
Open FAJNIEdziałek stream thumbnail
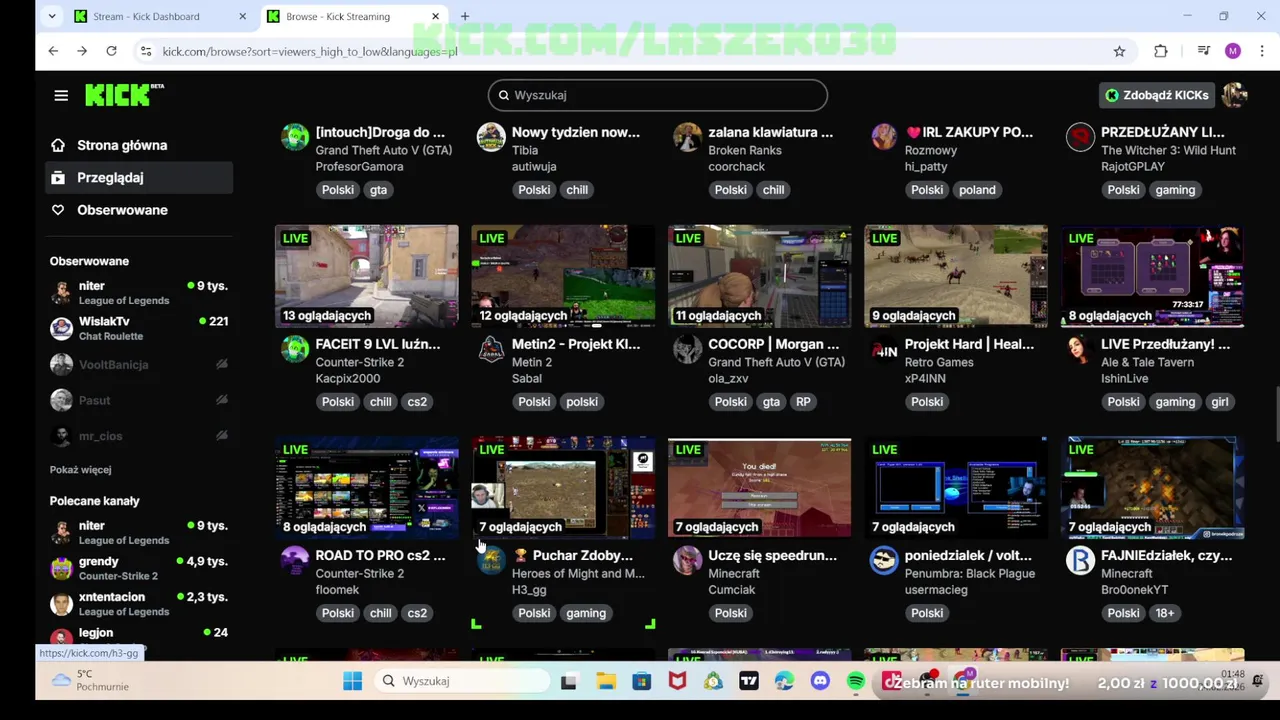pos(1152,488)
